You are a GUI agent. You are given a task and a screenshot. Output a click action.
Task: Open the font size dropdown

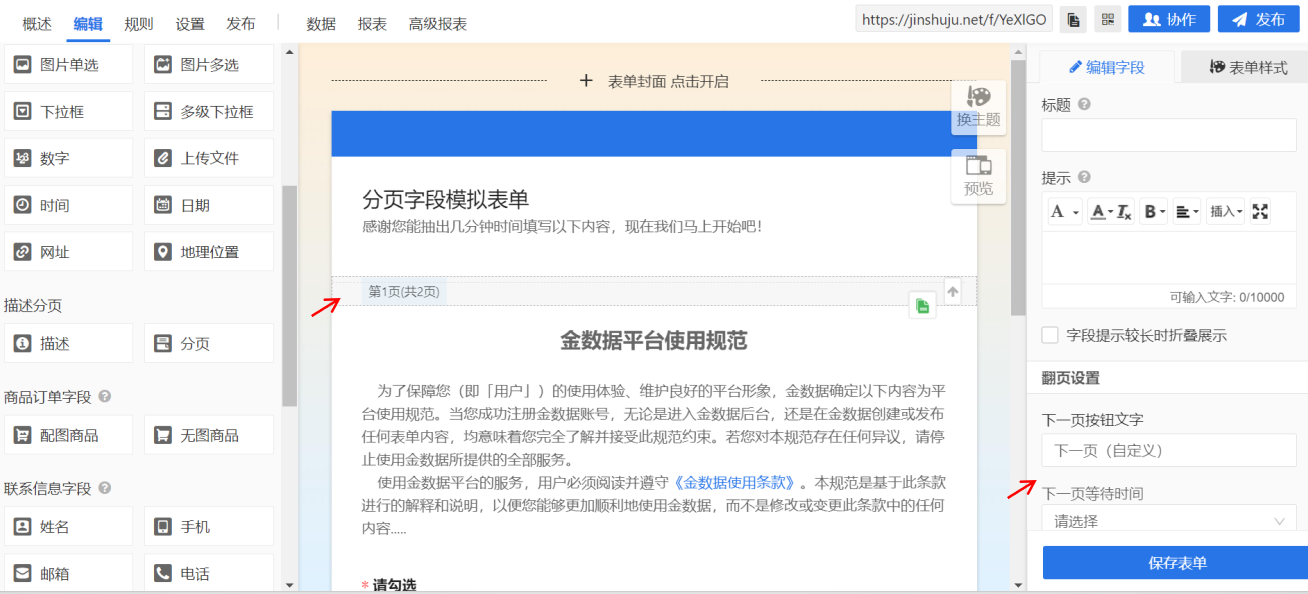coord(1064,211)
